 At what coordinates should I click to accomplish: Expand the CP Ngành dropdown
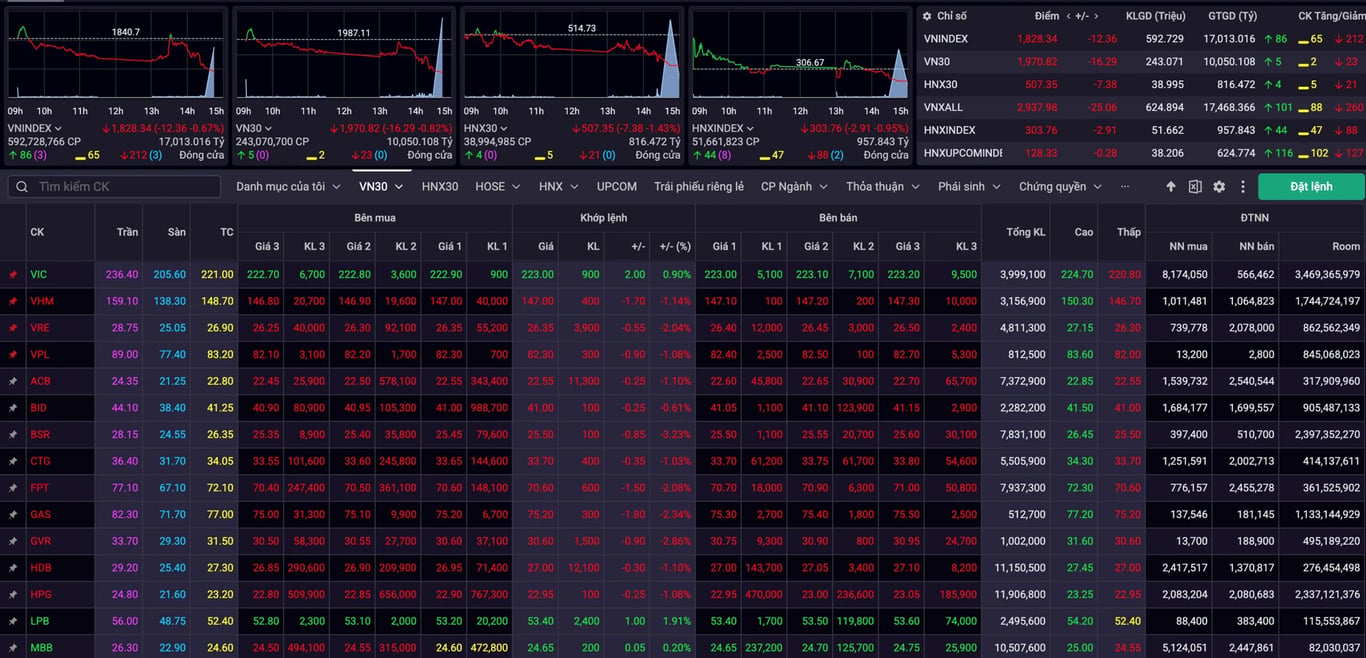point(794,187)
